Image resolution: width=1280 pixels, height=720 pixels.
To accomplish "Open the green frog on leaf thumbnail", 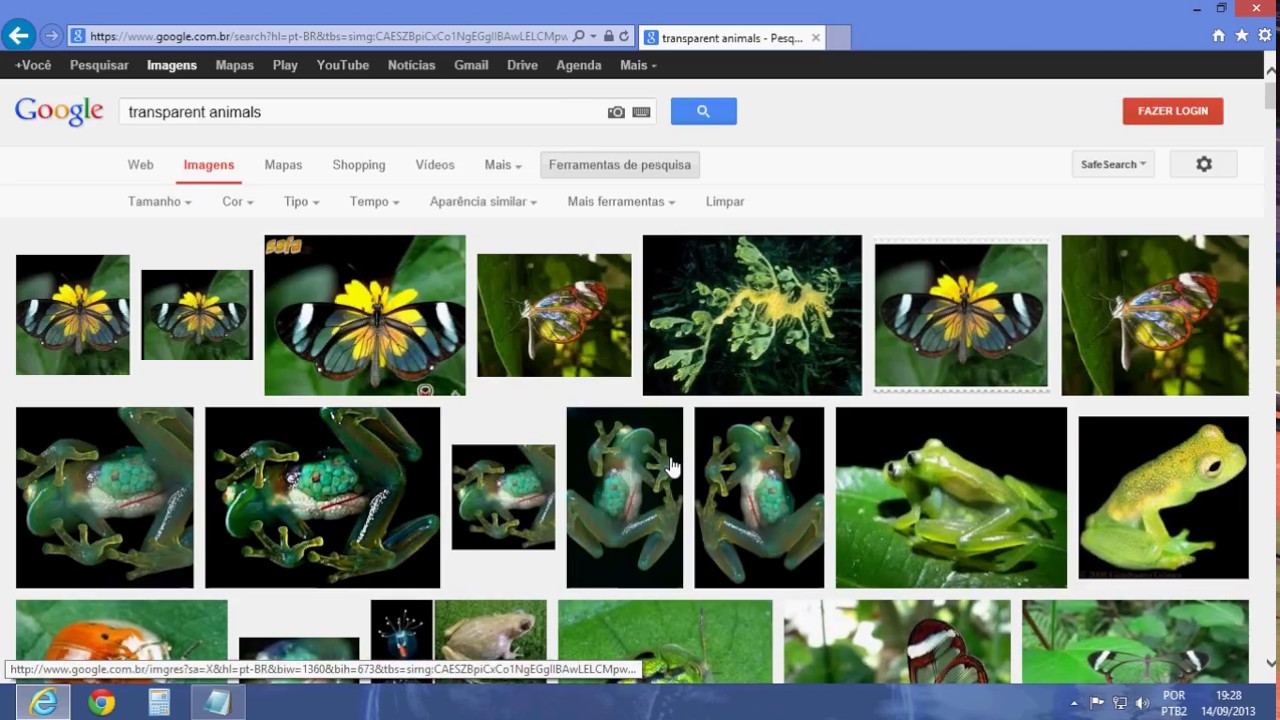I will click(x=951, y=497).
